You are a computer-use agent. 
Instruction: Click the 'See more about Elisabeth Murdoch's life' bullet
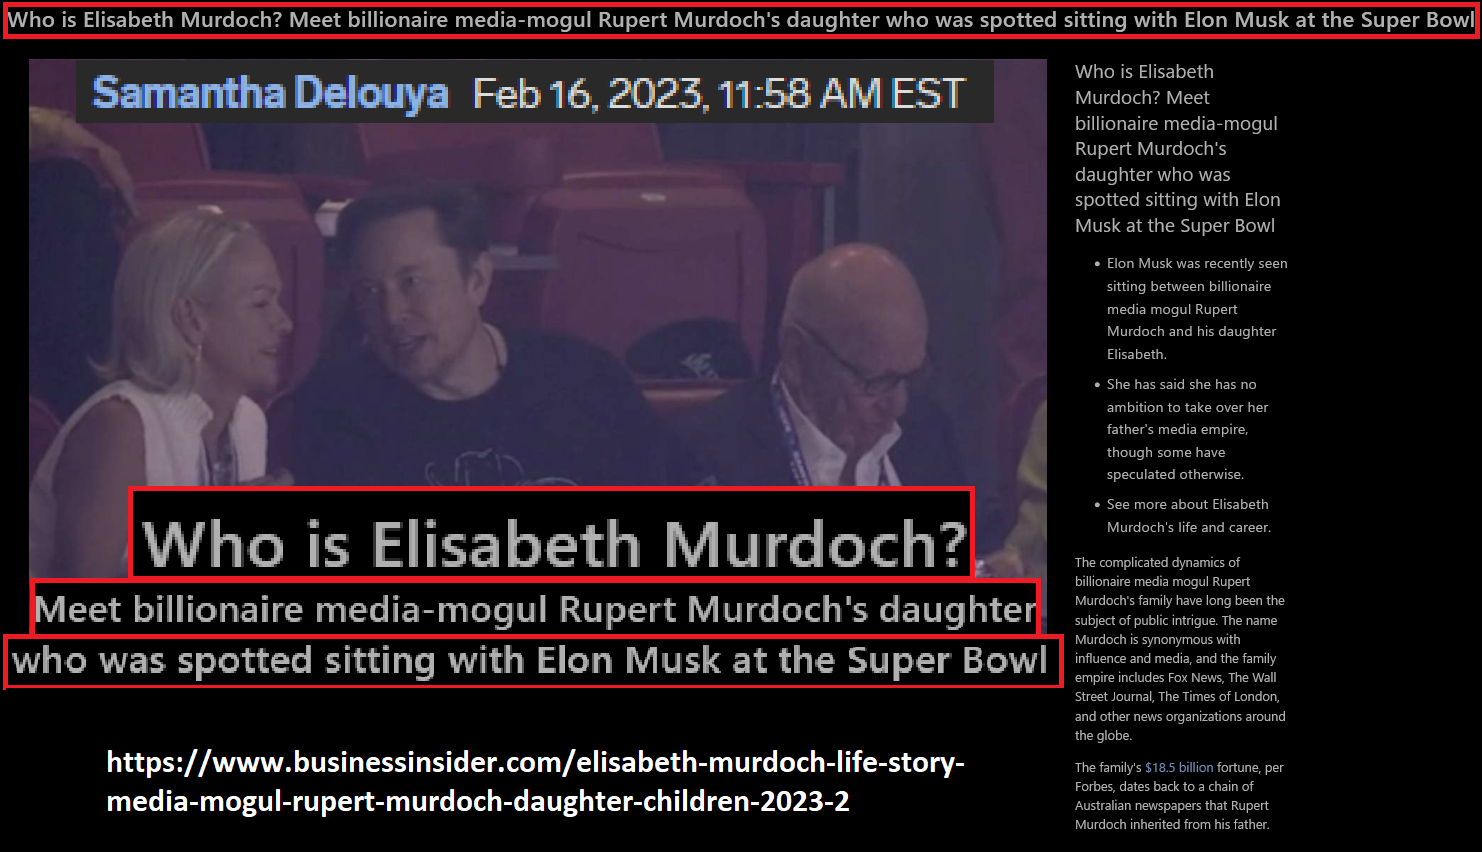[1189, 516]
